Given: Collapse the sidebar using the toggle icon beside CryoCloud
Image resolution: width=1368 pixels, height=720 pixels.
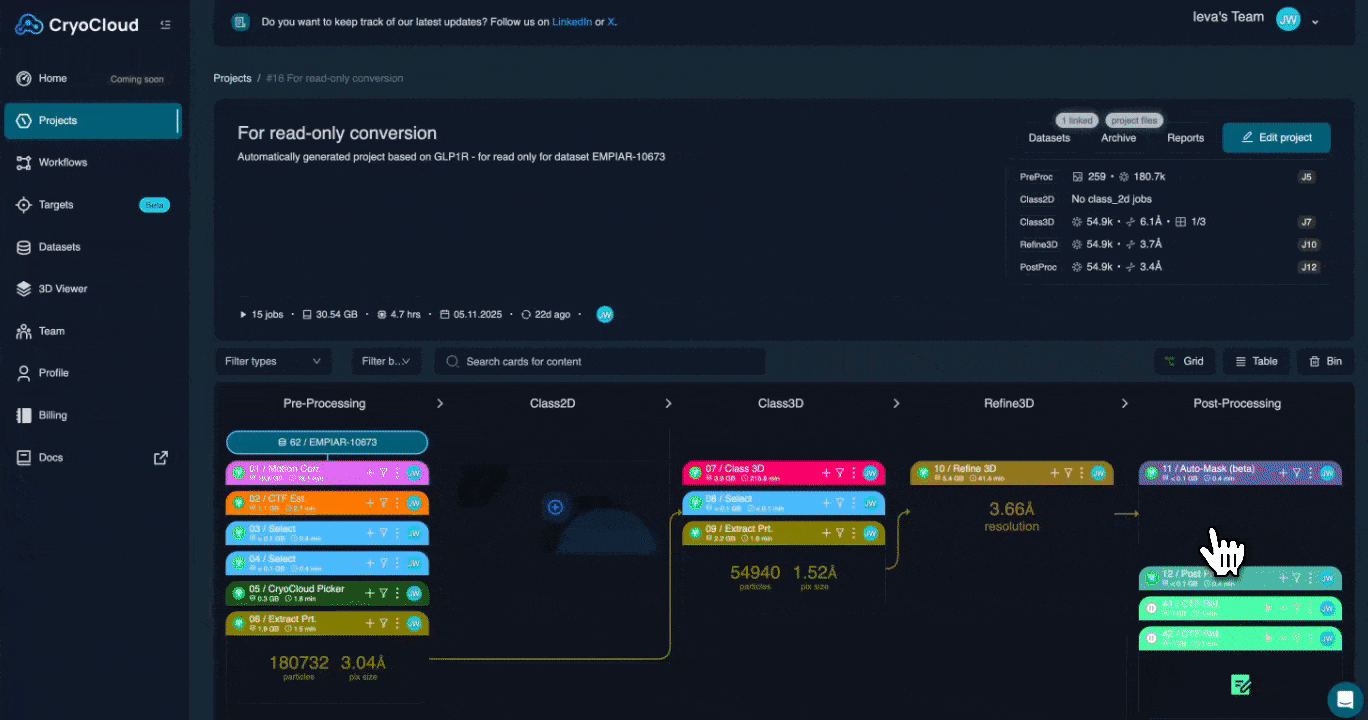Looking at the screenshot, I should click(x=165, y=24).
